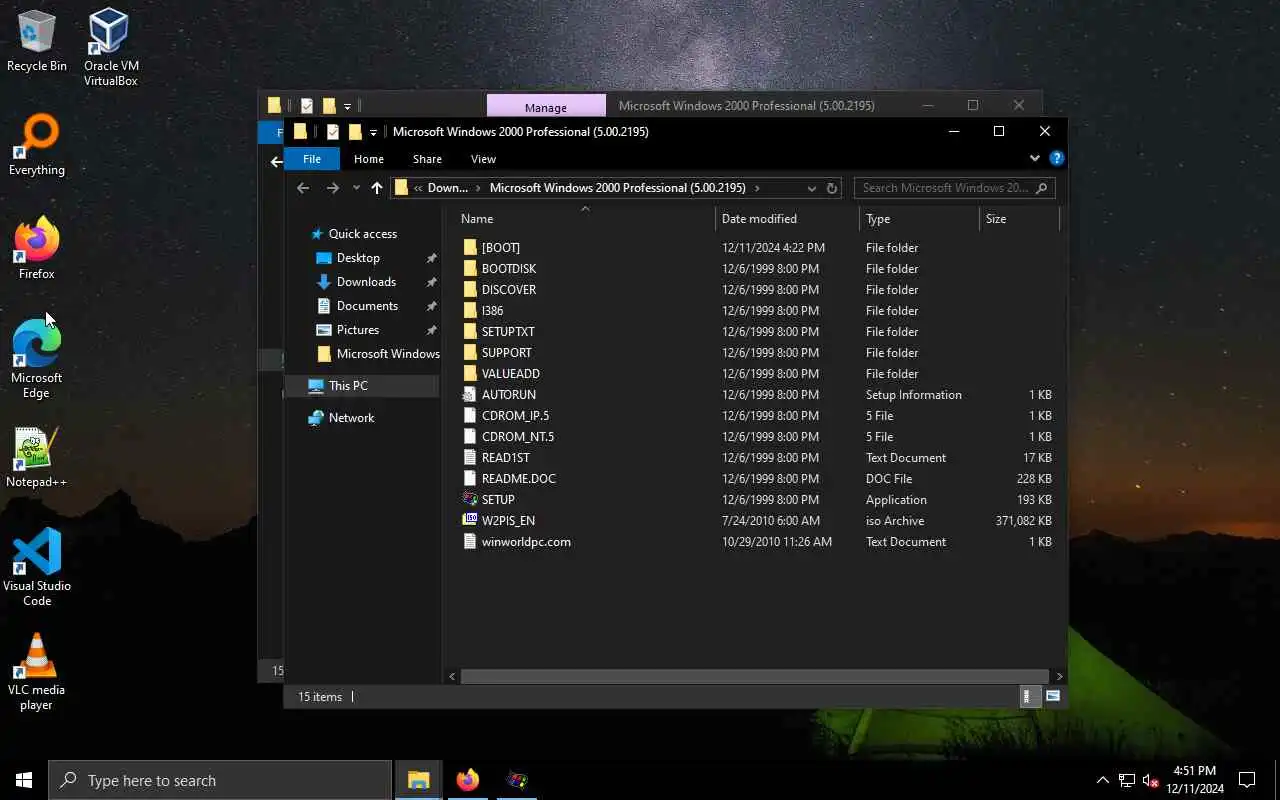Click the search magnifier icon in Explorer

1041,188
